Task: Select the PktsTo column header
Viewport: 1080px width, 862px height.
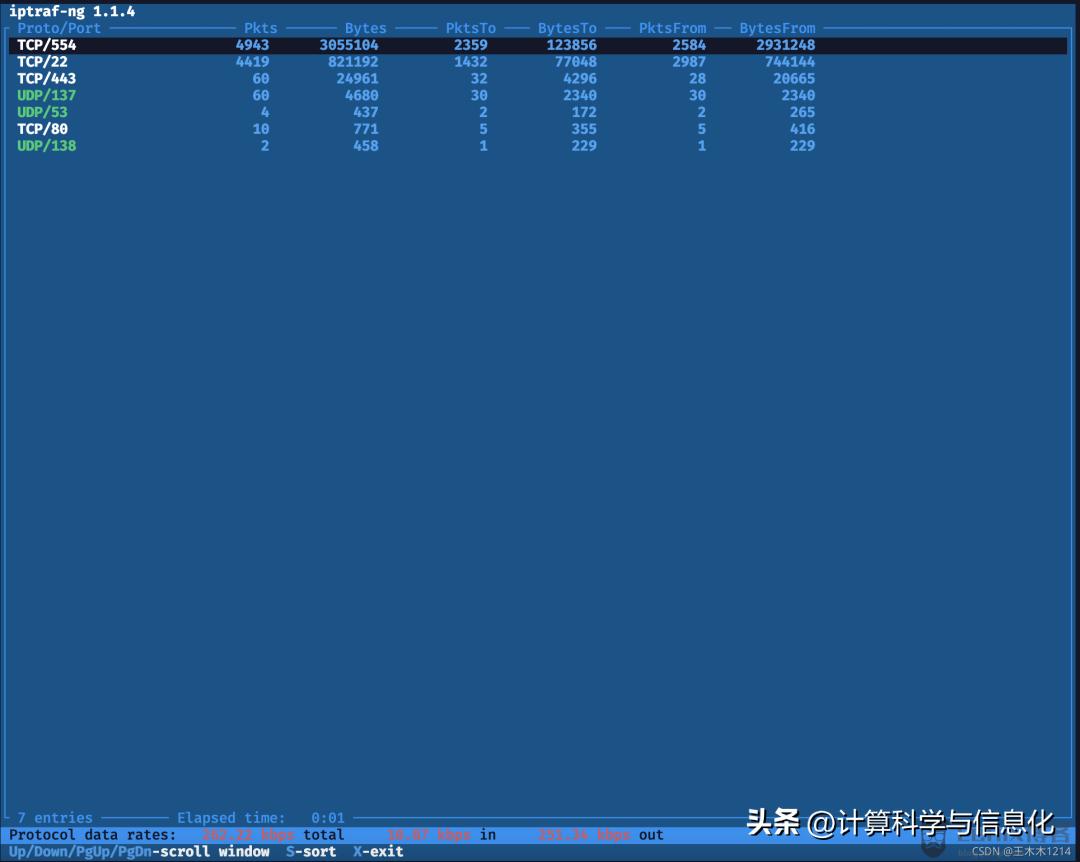Action: pos(466,28)
